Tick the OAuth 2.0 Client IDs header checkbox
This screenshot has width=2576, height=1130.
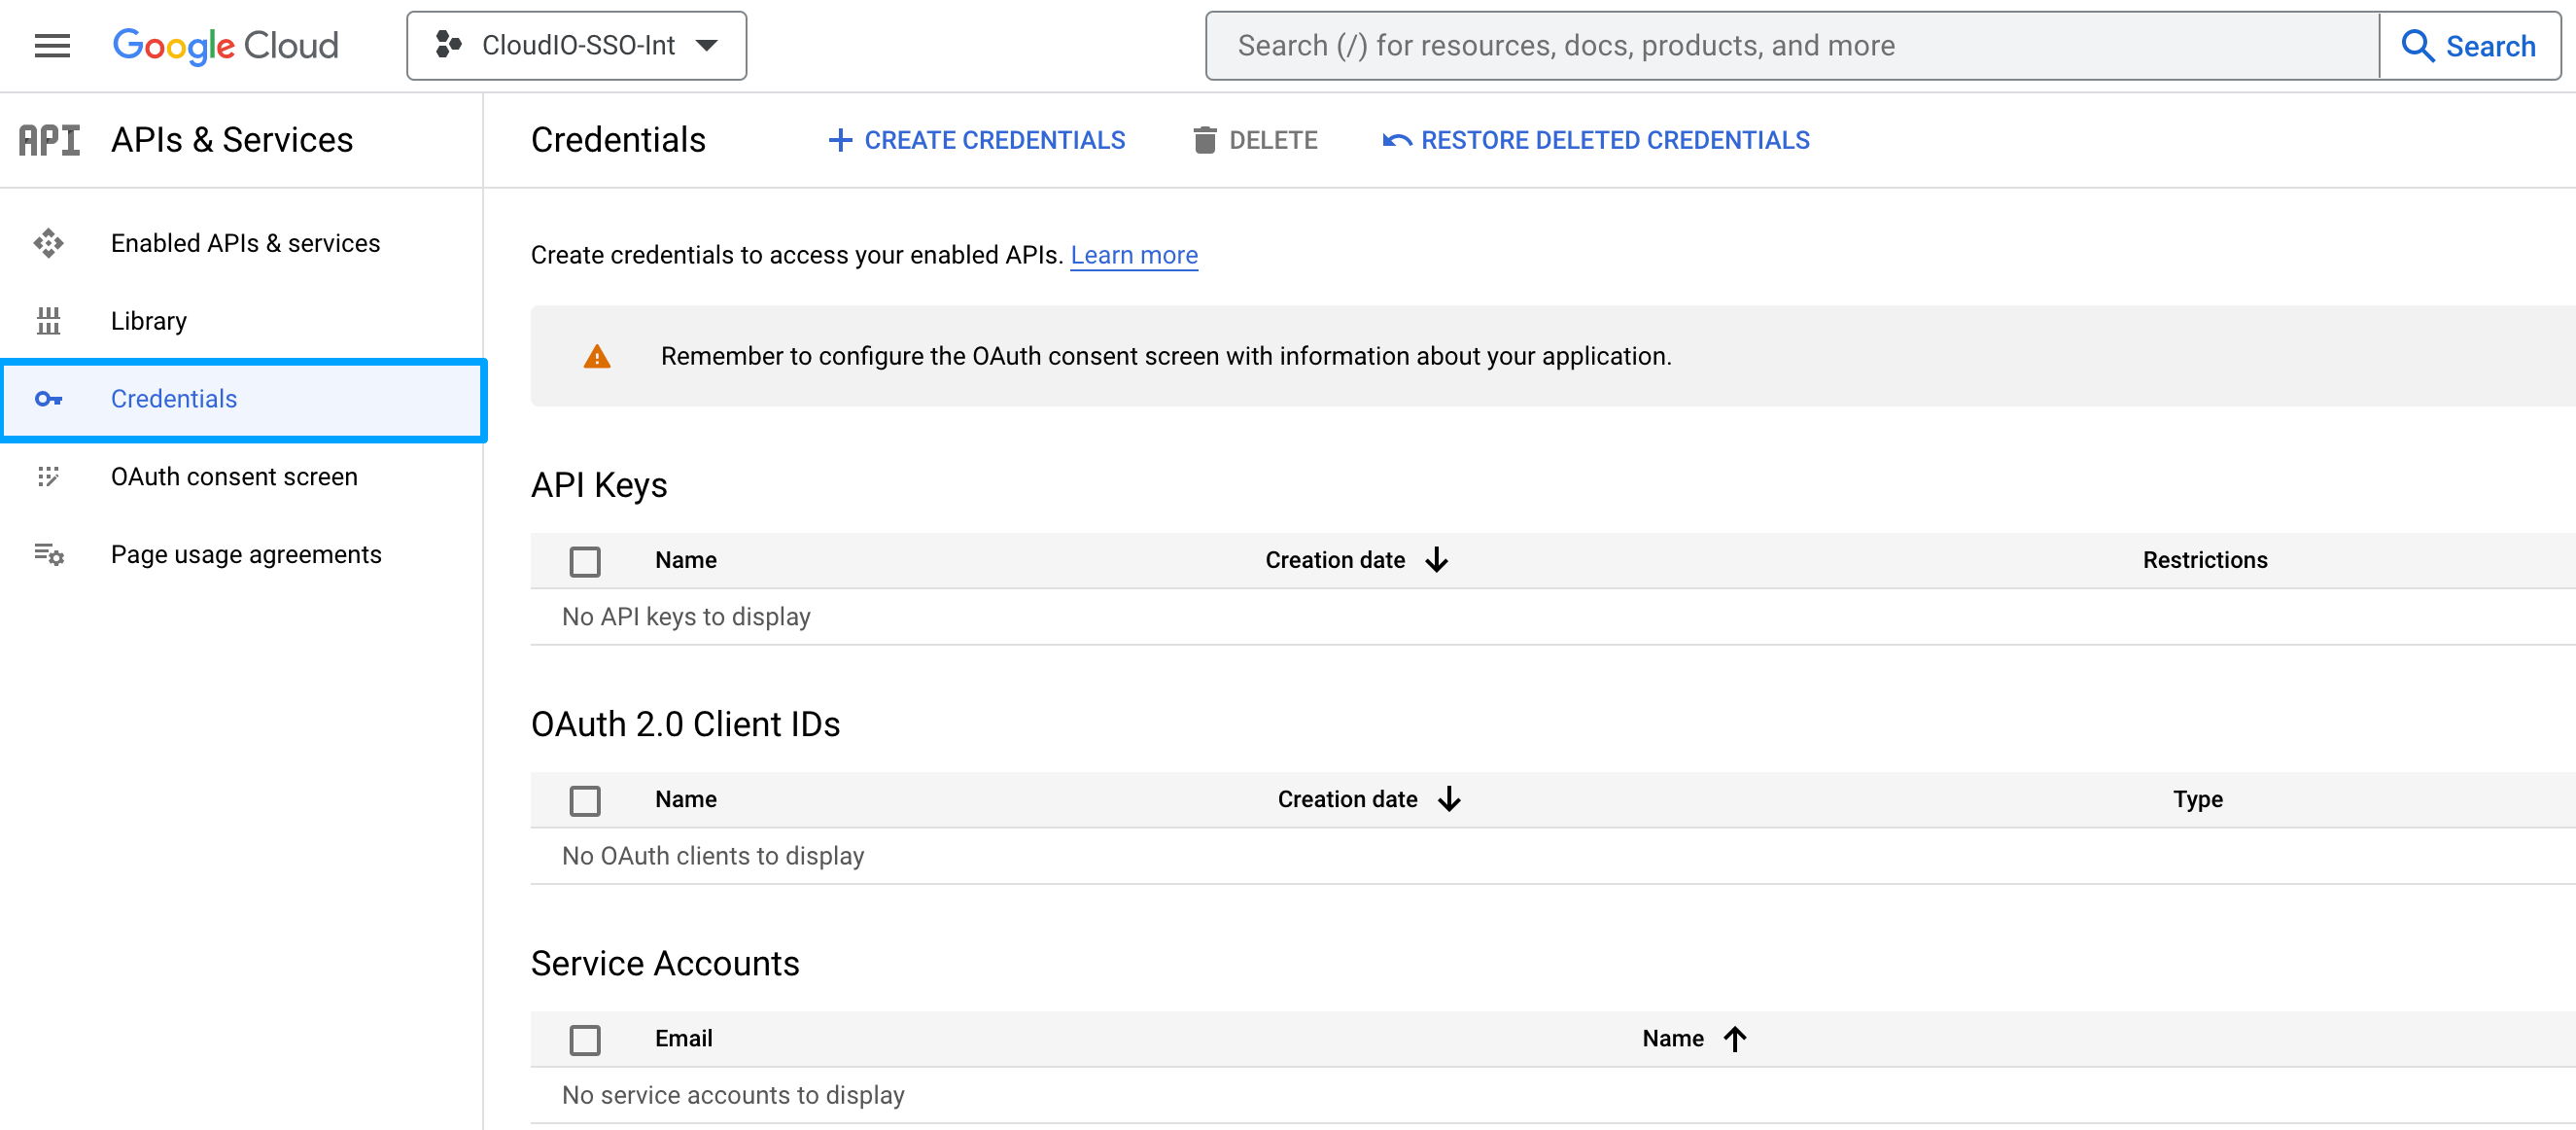coord(585,800)
